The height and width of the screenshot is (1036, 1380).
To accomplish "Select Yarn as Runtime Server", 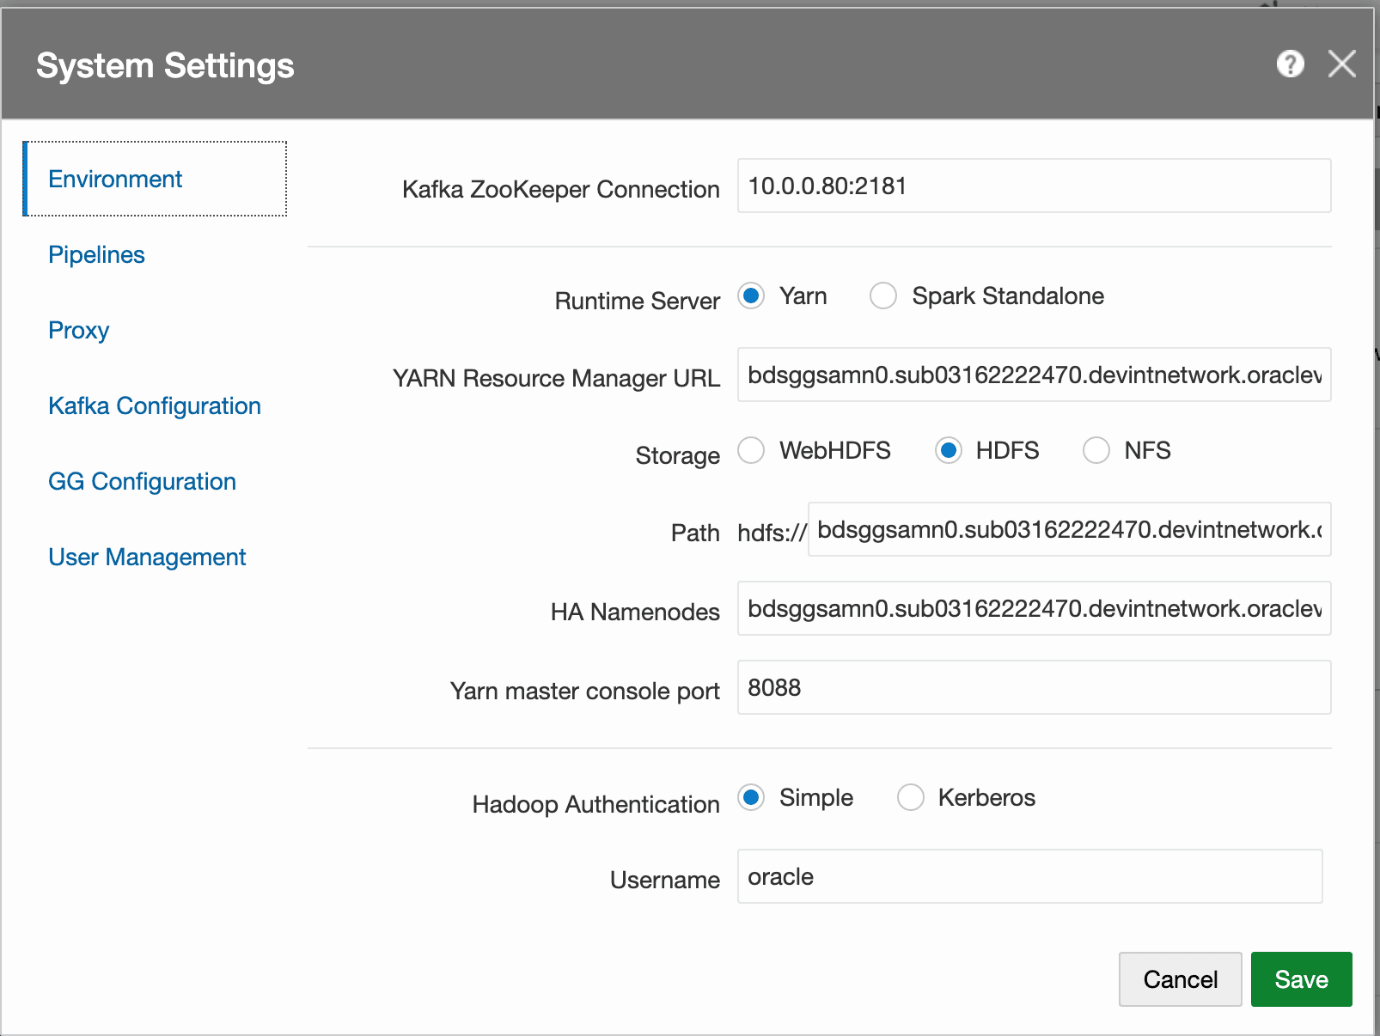I will [751, 296].
